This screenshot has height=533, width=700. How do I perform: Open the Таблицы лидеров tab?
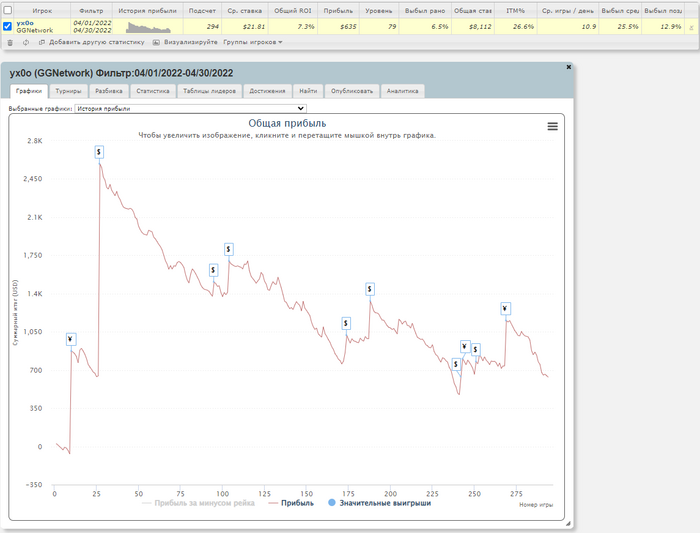click(x=209, y=91)
